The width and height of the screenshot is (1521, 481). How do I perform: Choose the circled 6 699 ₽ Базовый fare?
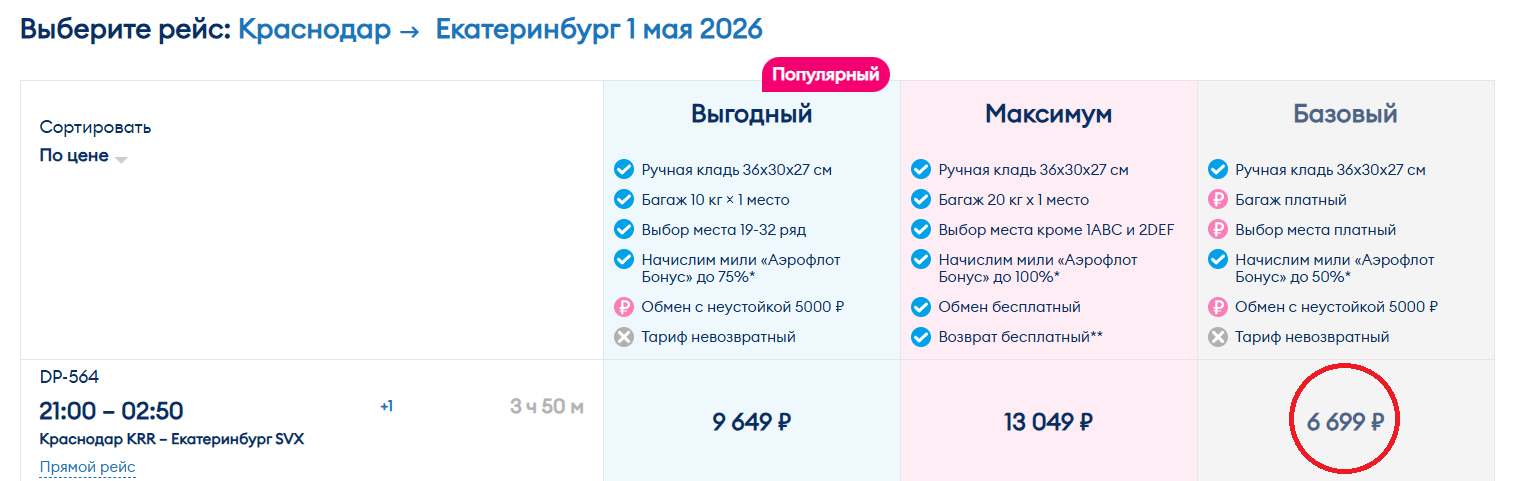tap(1345, 422)
